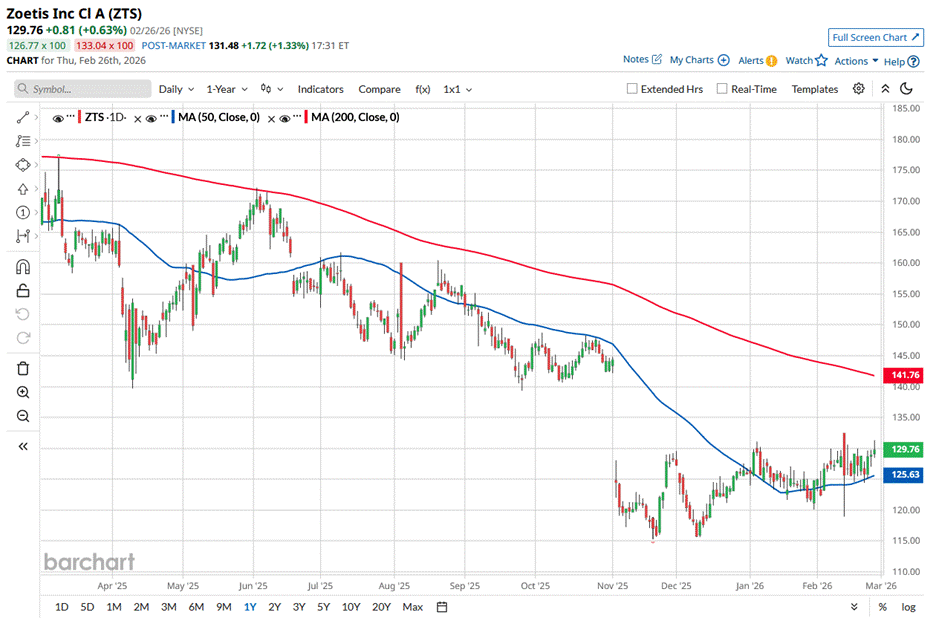Click the 141.76 MA 200 price label

click(x=904, y=375)
